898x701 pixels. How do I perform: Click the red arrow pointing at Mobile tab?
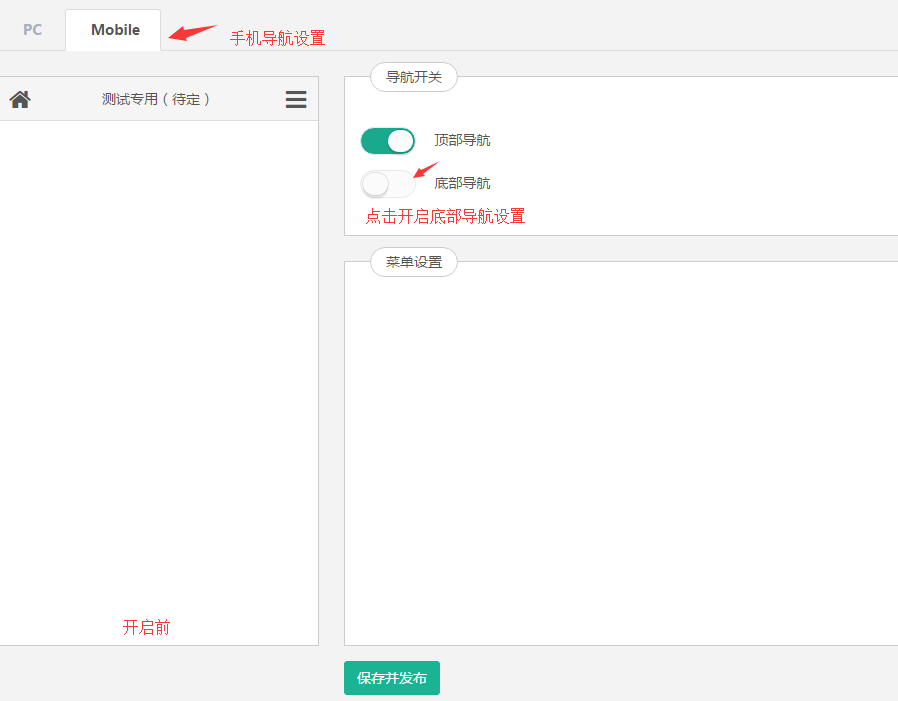tap(192, 32)
